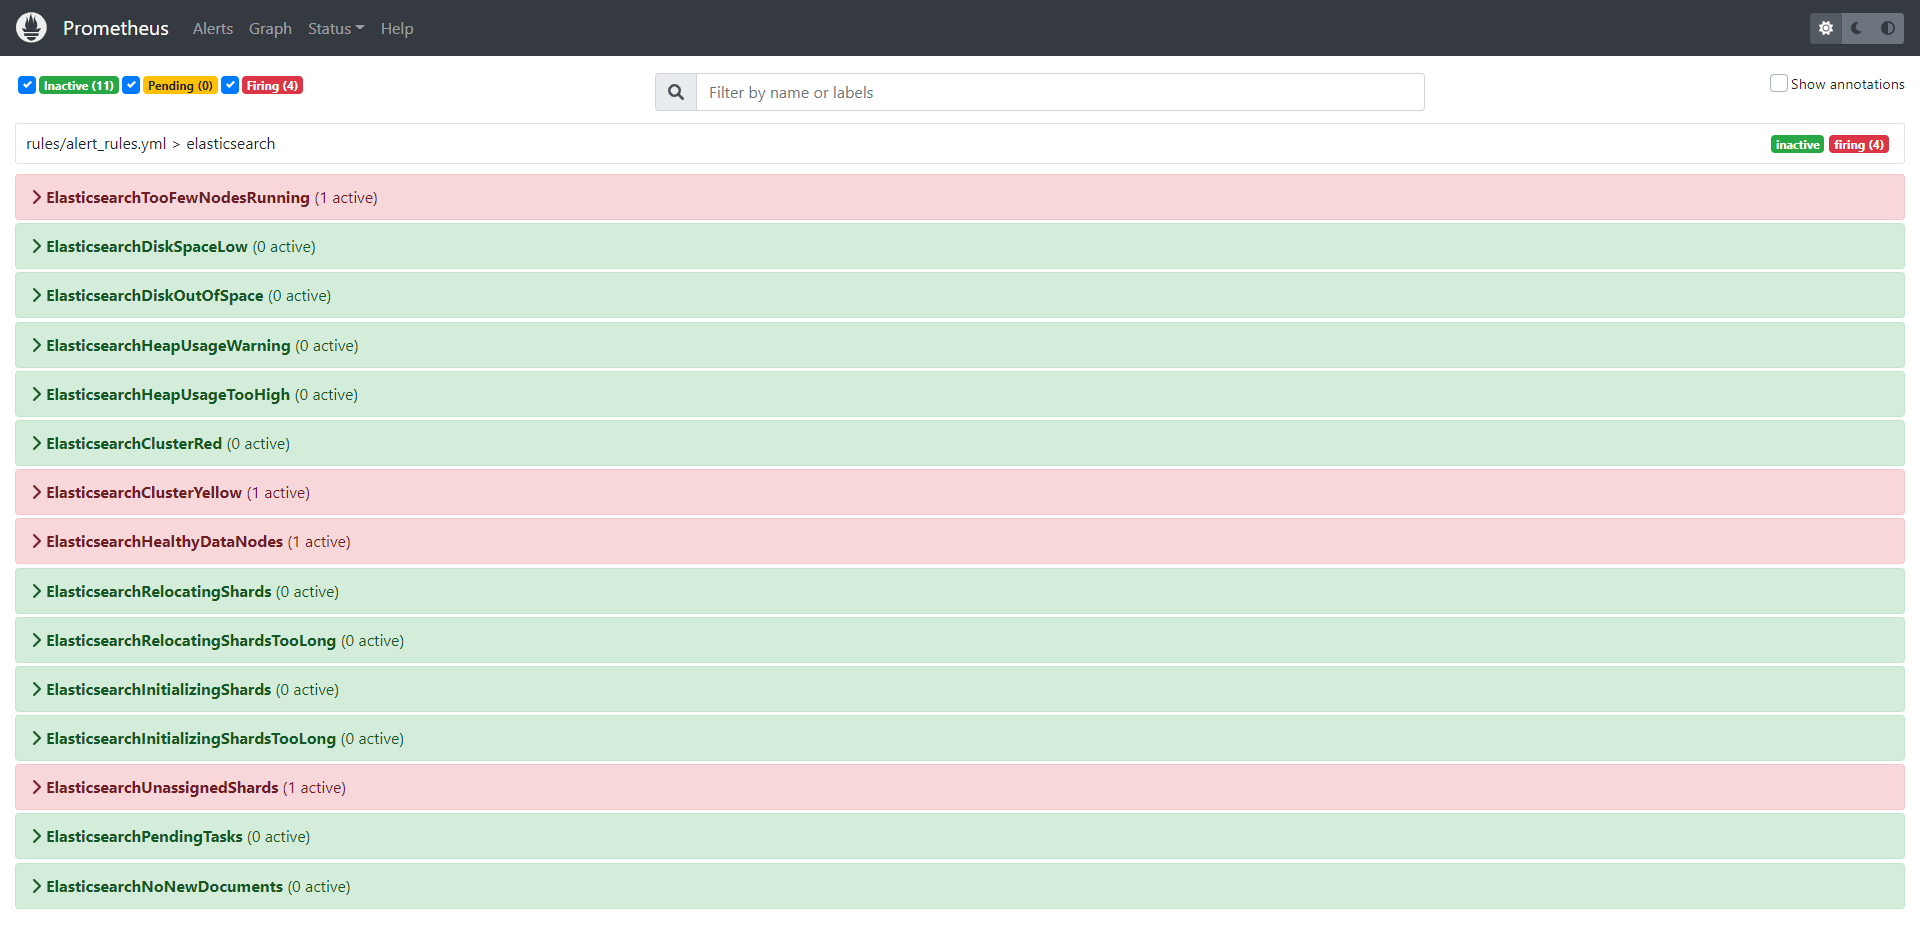The image size is (1920, 937).
Task: Open the Help page in navbar
Action: coord(397,29)
